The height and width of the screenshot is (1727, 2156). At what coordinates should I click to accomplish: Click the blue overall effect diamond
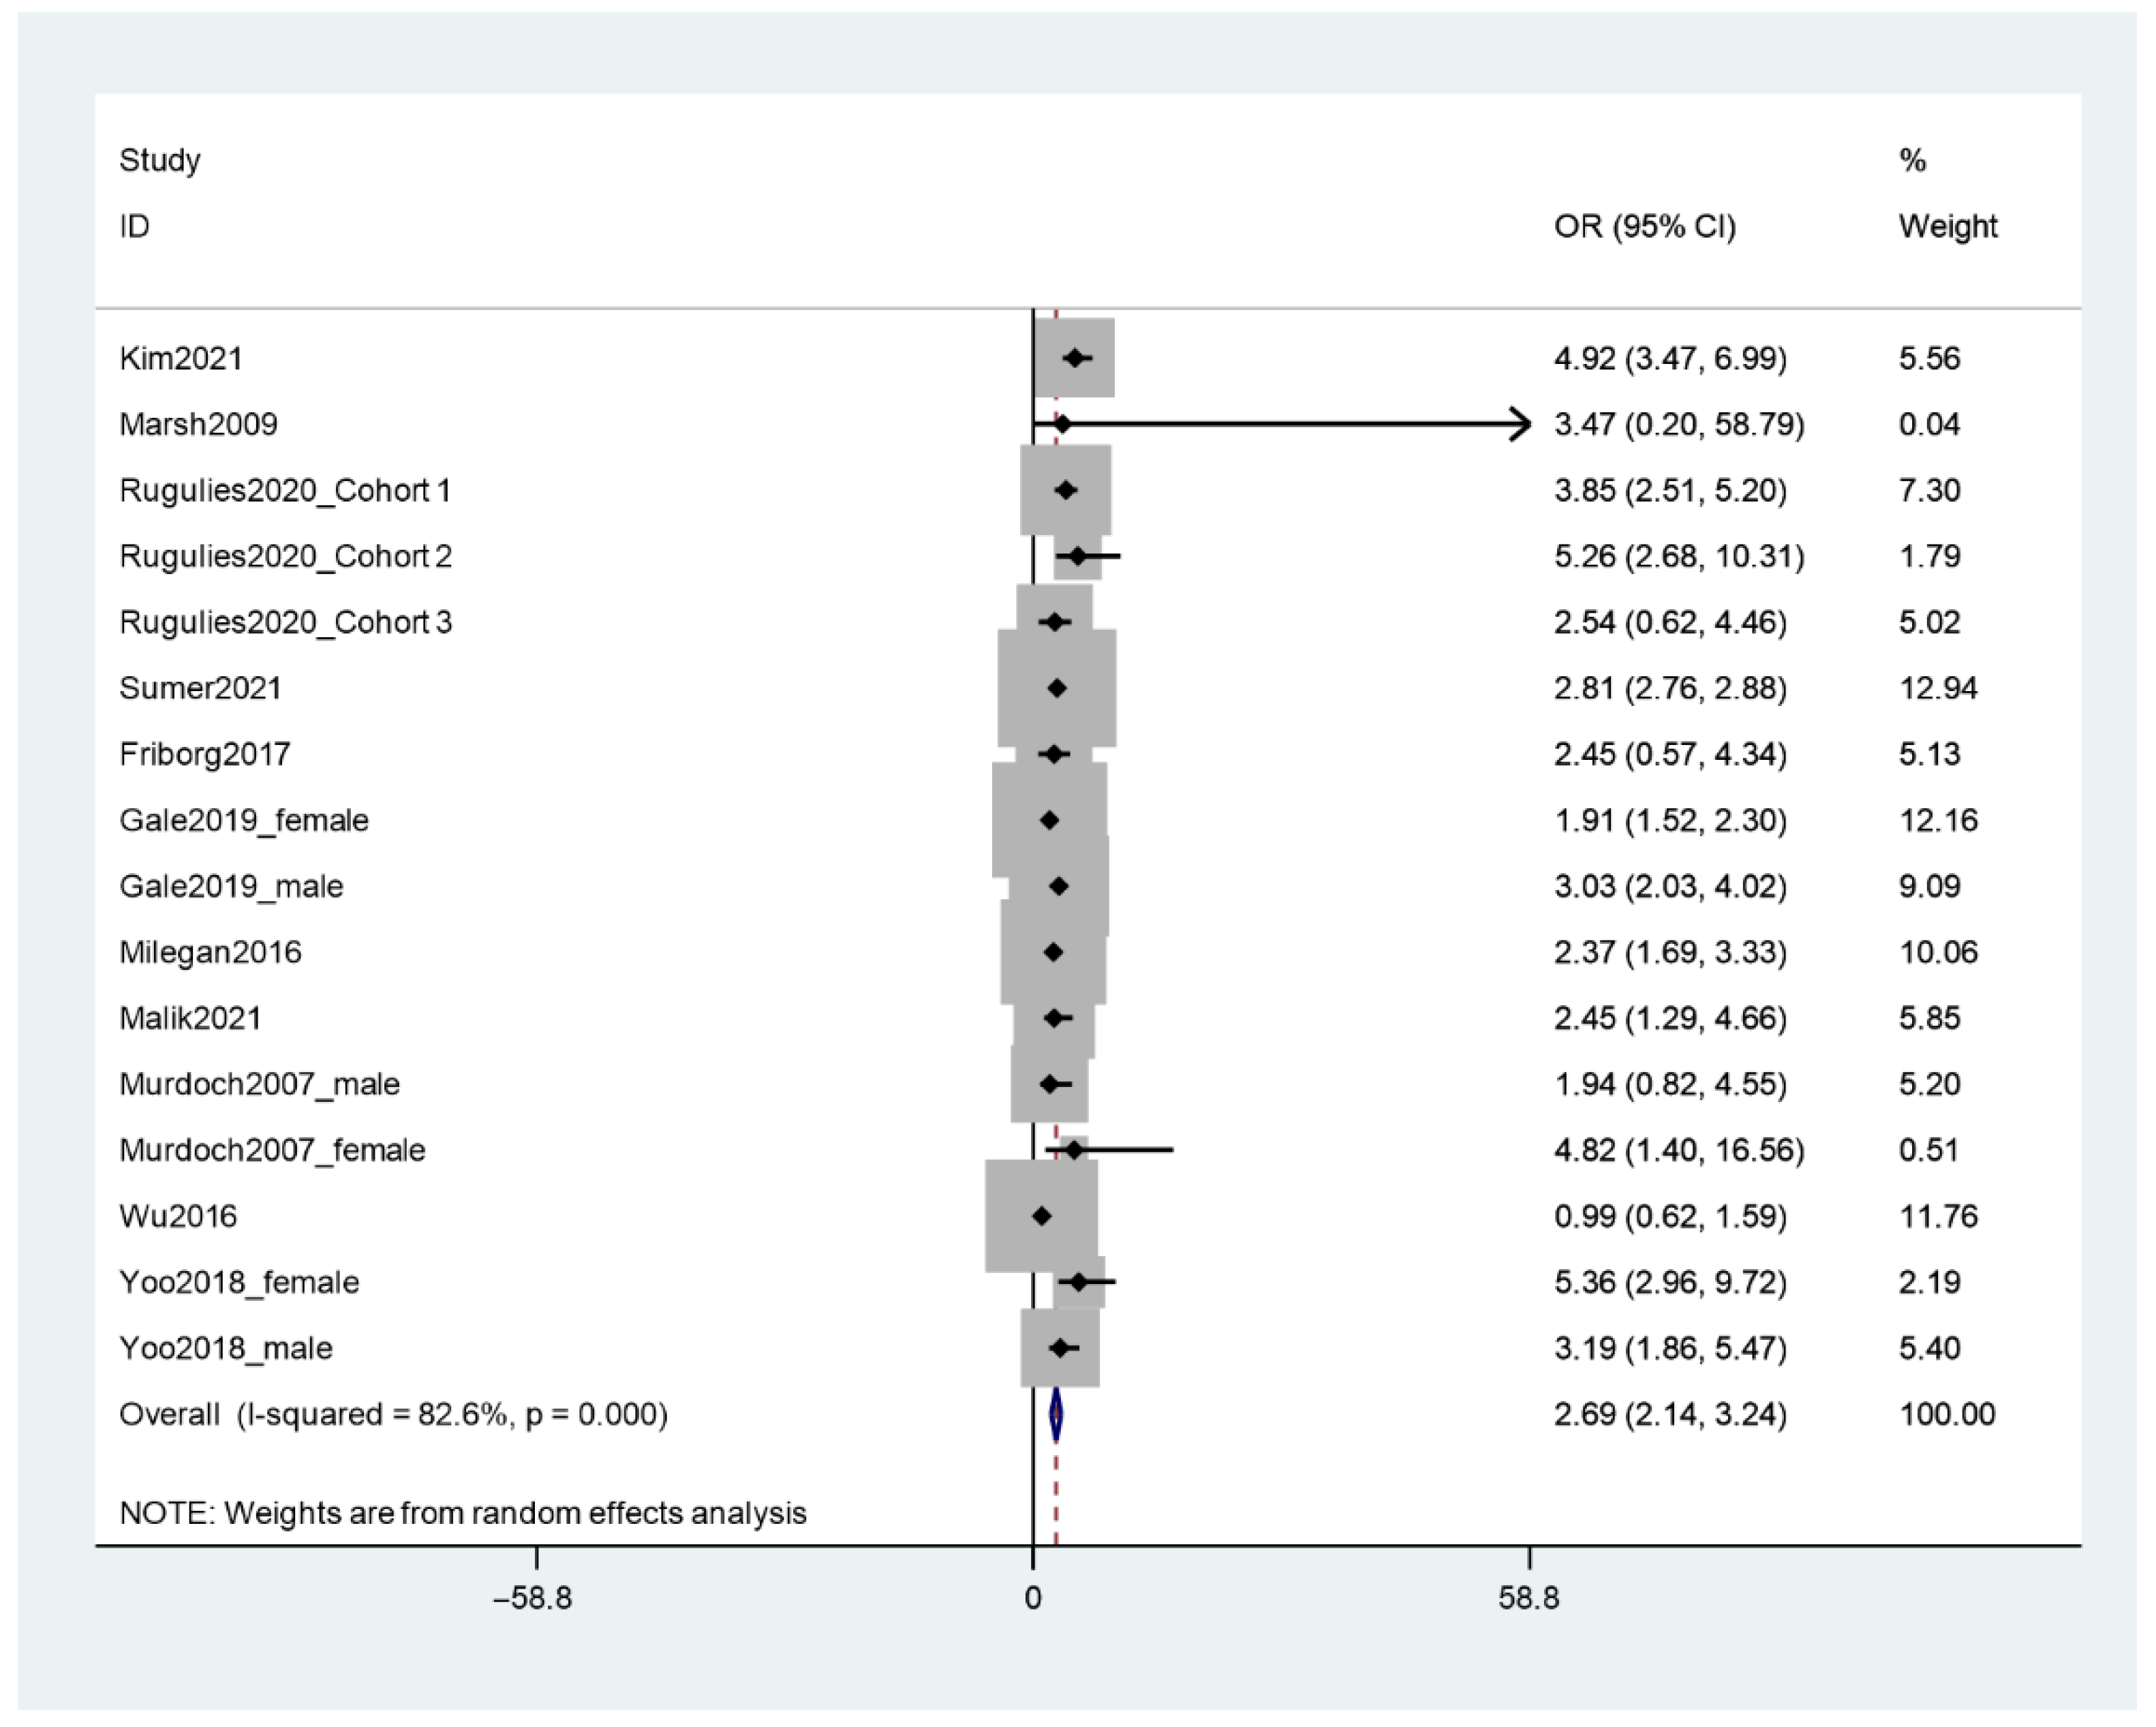[1056, 1415]
